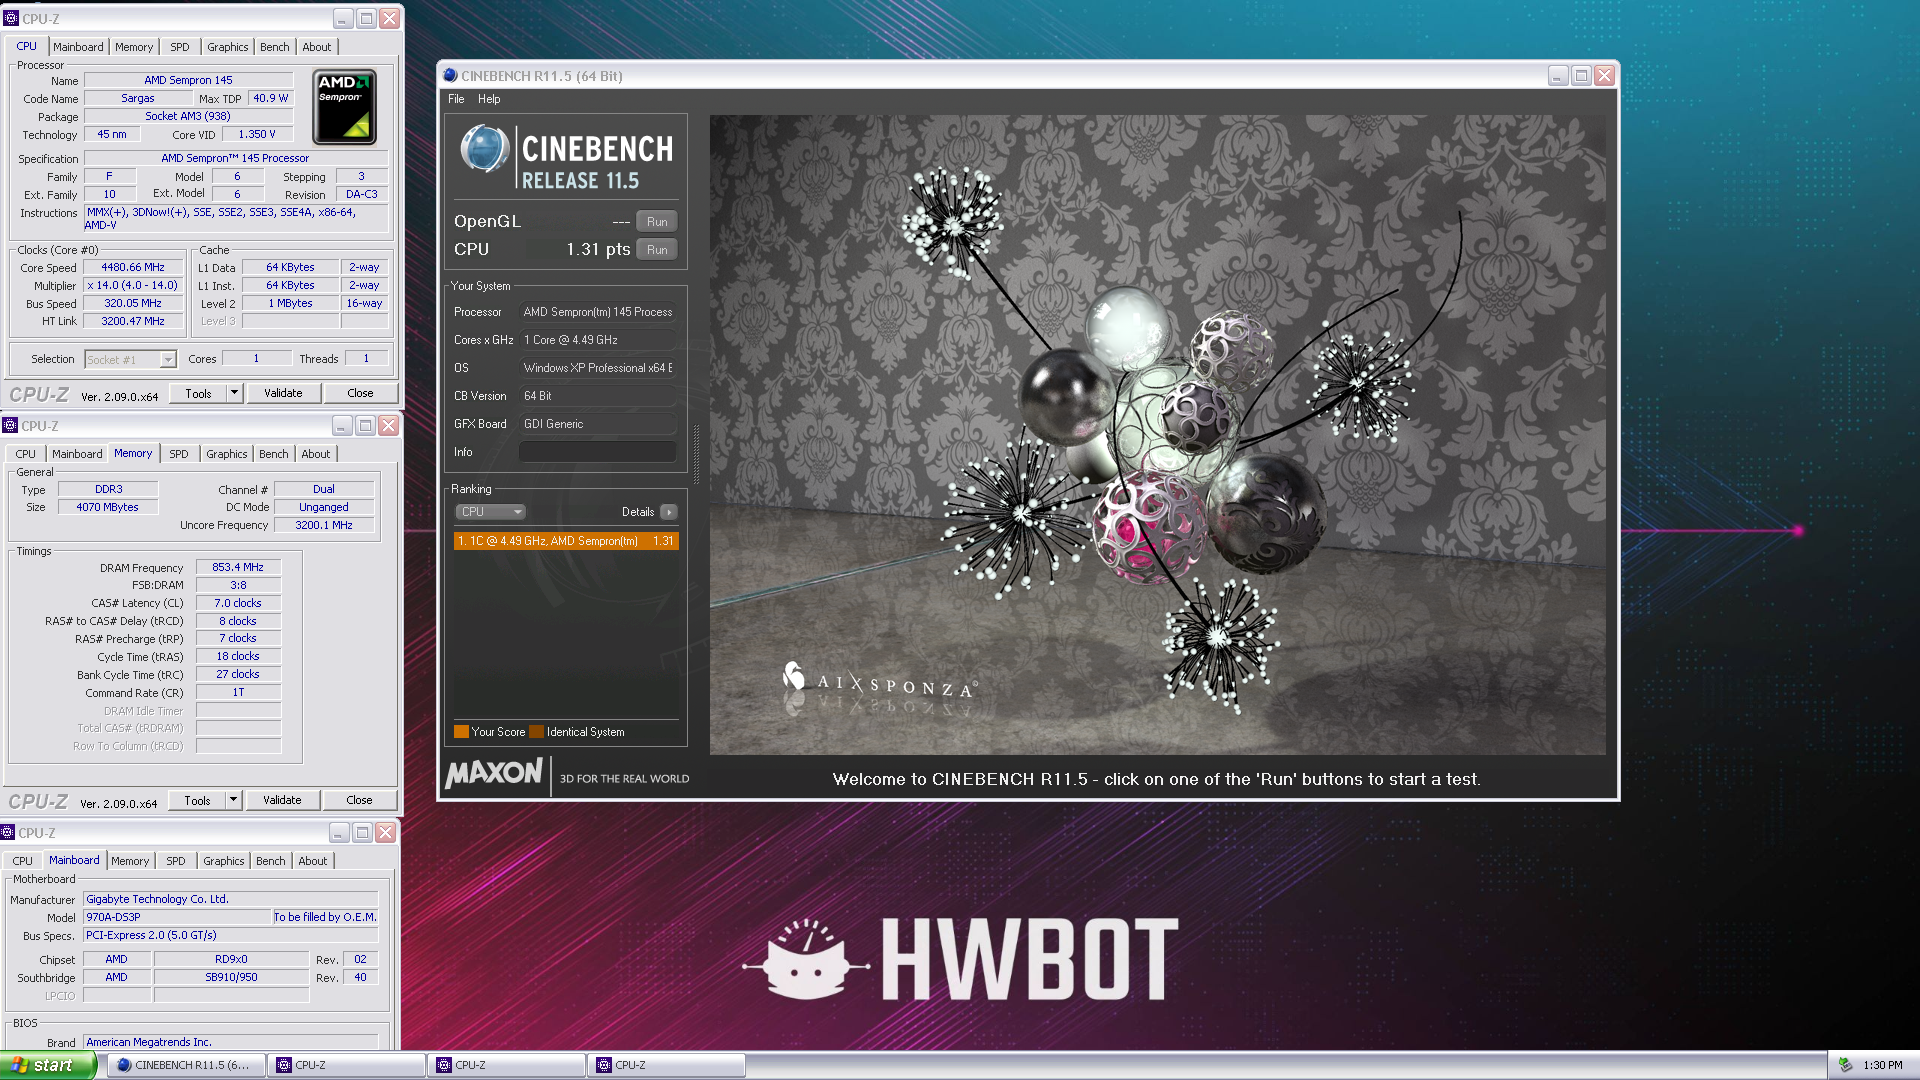This screenshot has width=1920, height=1080.
Task: Click Close button in Memory CPU-Z window
Action: coord(359,800)
